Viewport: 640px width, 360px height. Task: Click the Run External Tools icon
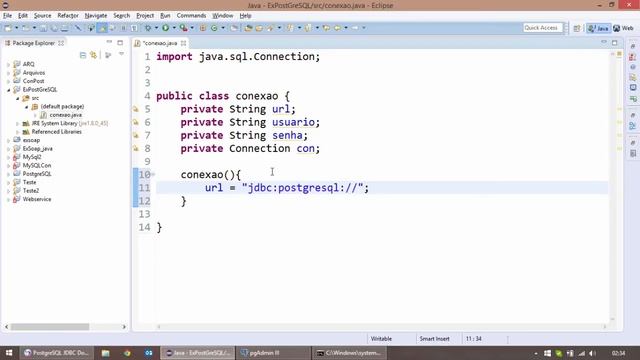pyautogui.click(x=184, y=28)
